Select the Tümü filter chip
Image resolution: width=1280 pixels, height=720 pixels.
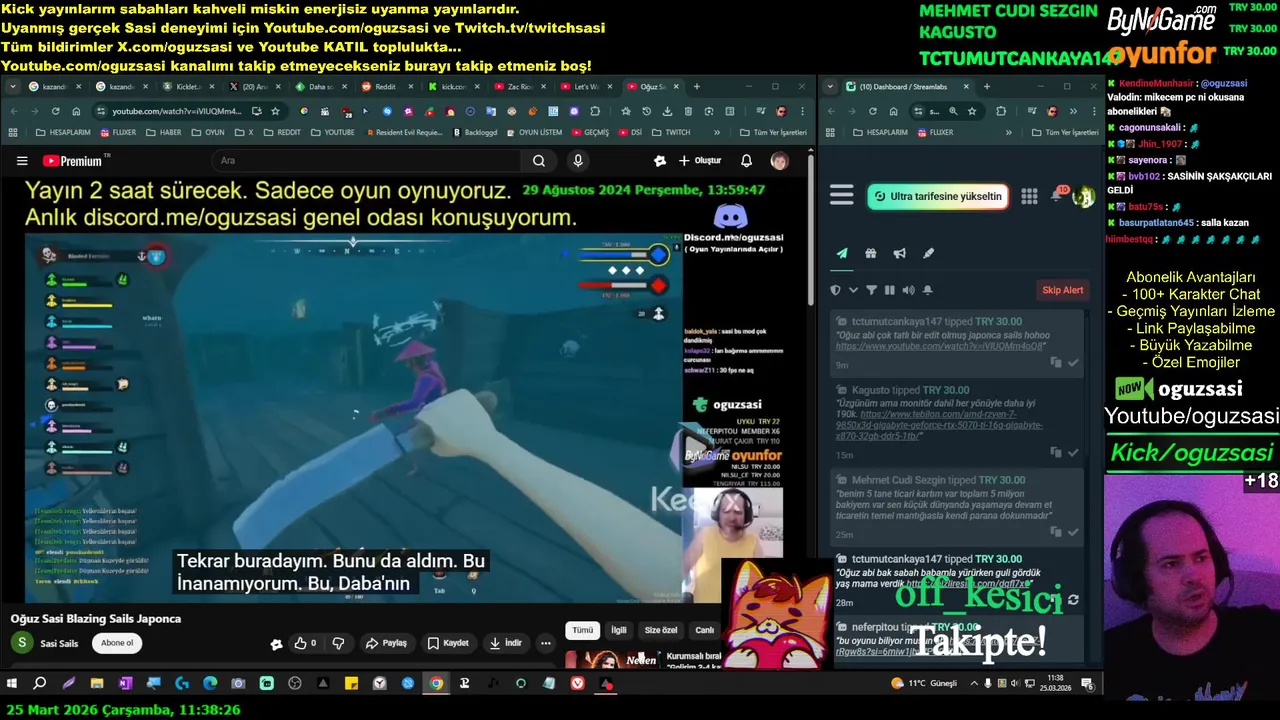point(583,630)
